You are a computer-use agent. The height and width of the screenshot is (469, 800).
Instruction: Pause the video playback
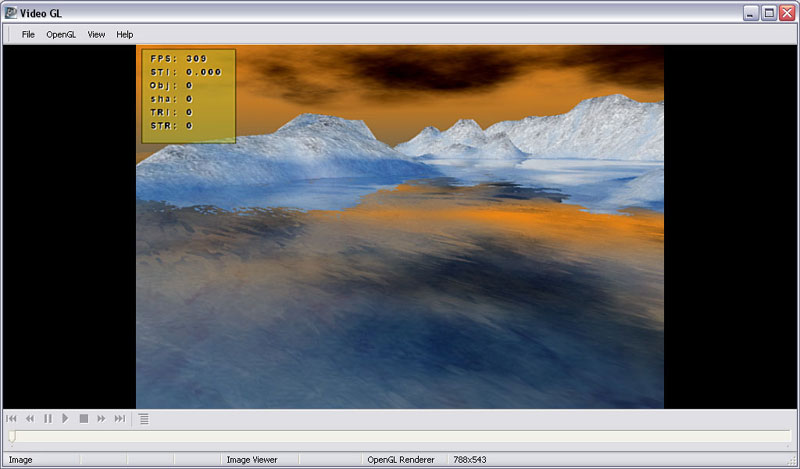point(47,419)
